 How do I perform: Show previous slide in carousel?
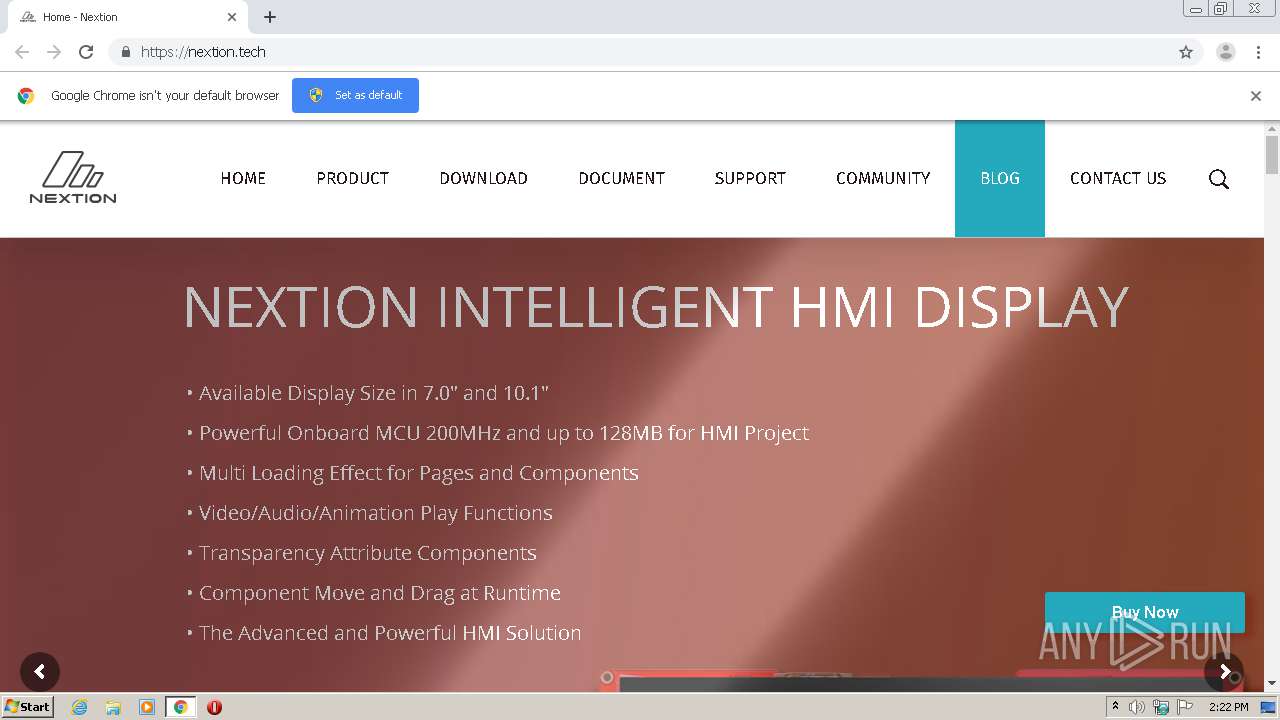point(40,672)
